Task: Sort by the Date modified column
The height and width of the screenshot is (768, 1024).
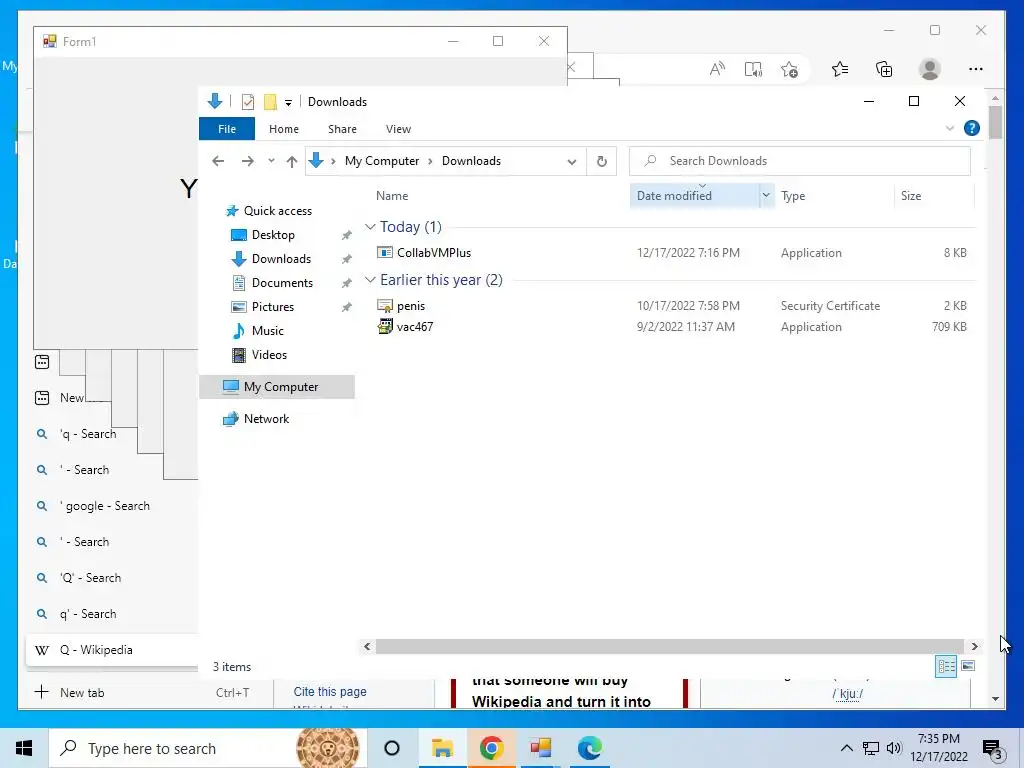Action: 674,195
